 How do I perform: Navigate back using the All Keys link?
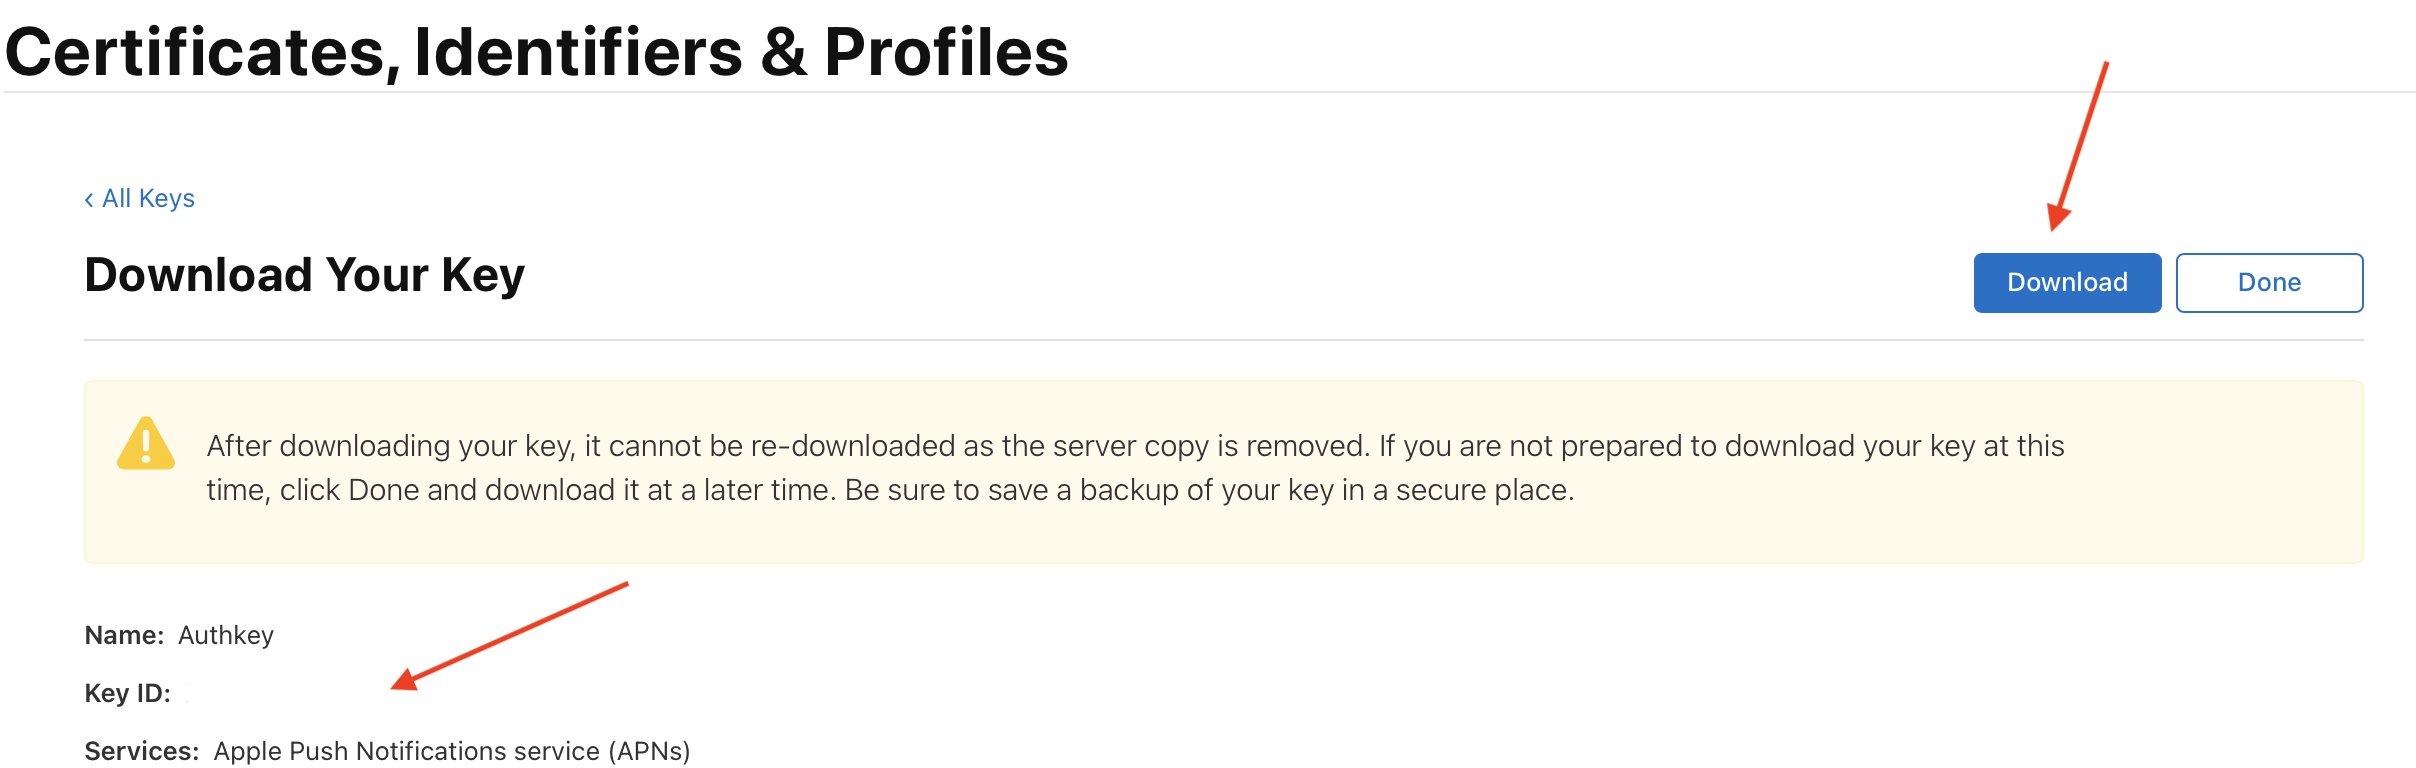click(x=147, y=198)
